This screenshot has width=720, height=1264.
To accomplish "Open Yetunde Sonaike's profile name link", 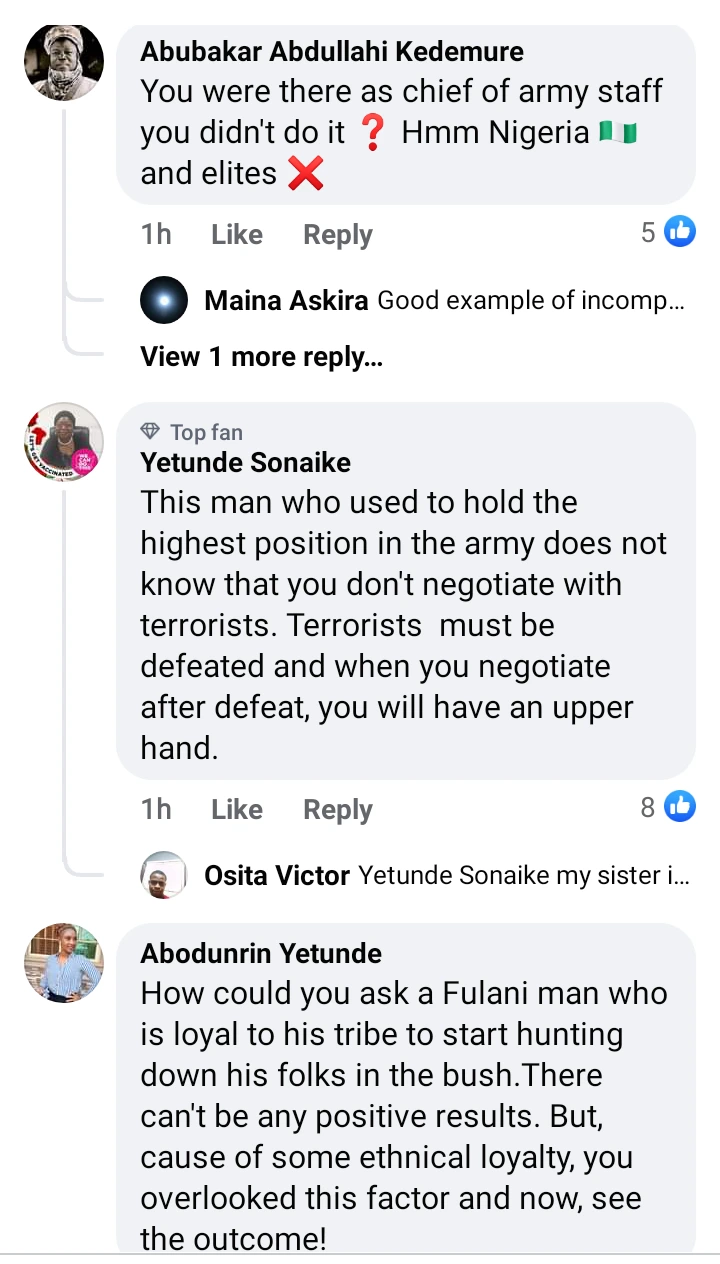I will 246,463.
